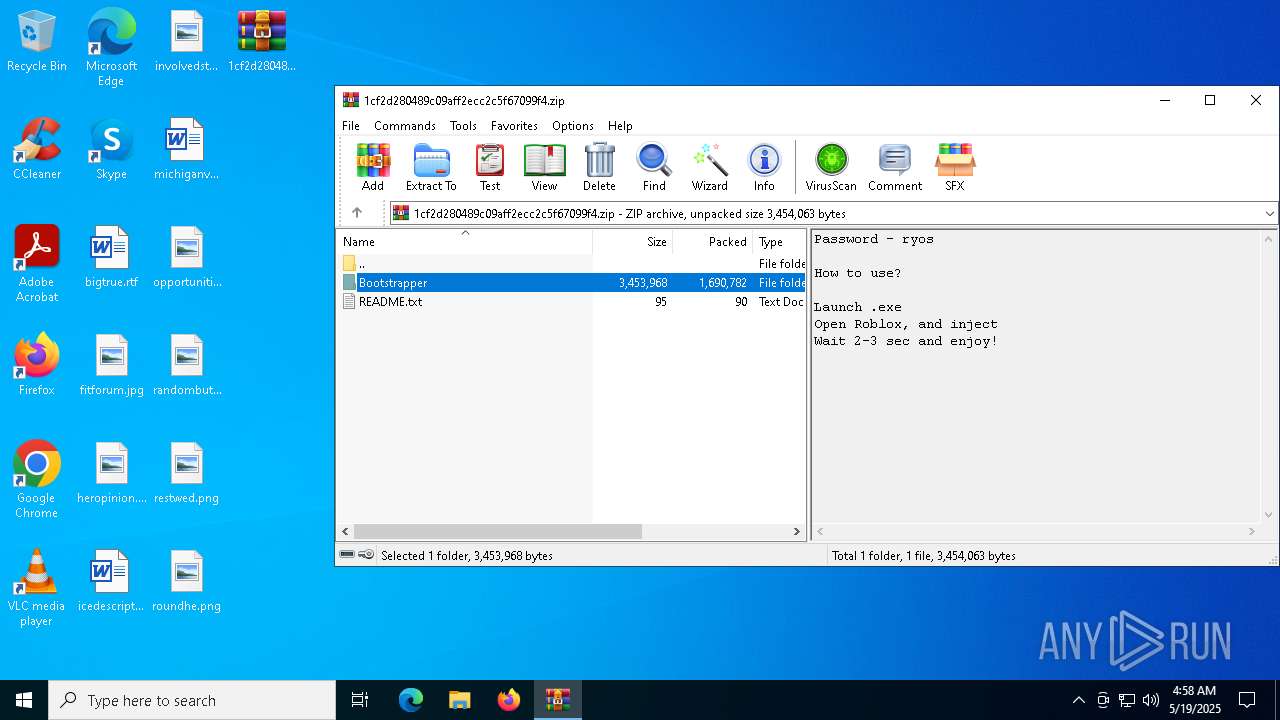Open File Explorer from the taskbar
Image resolution: width=1280 pixels, height=720 pixels.
(x=460, y=700)
